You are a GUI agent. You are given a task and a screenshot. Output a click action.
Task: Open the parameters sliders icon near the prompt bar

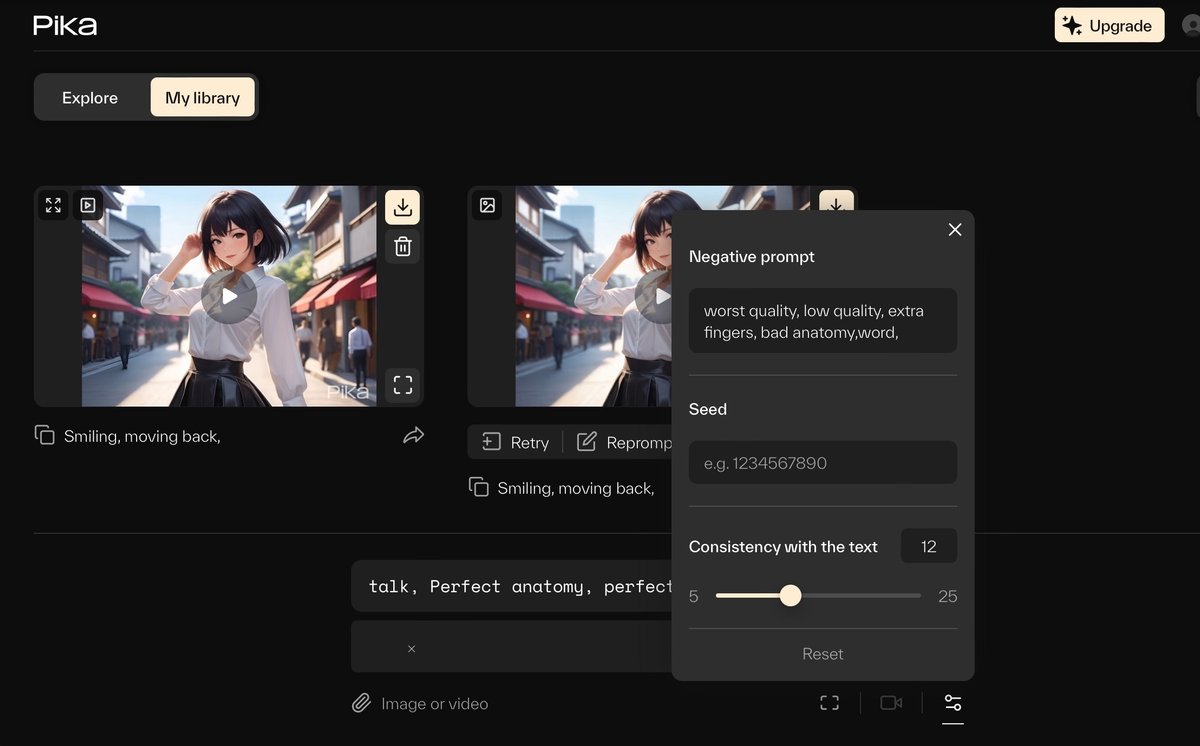[x=952, y=705]
